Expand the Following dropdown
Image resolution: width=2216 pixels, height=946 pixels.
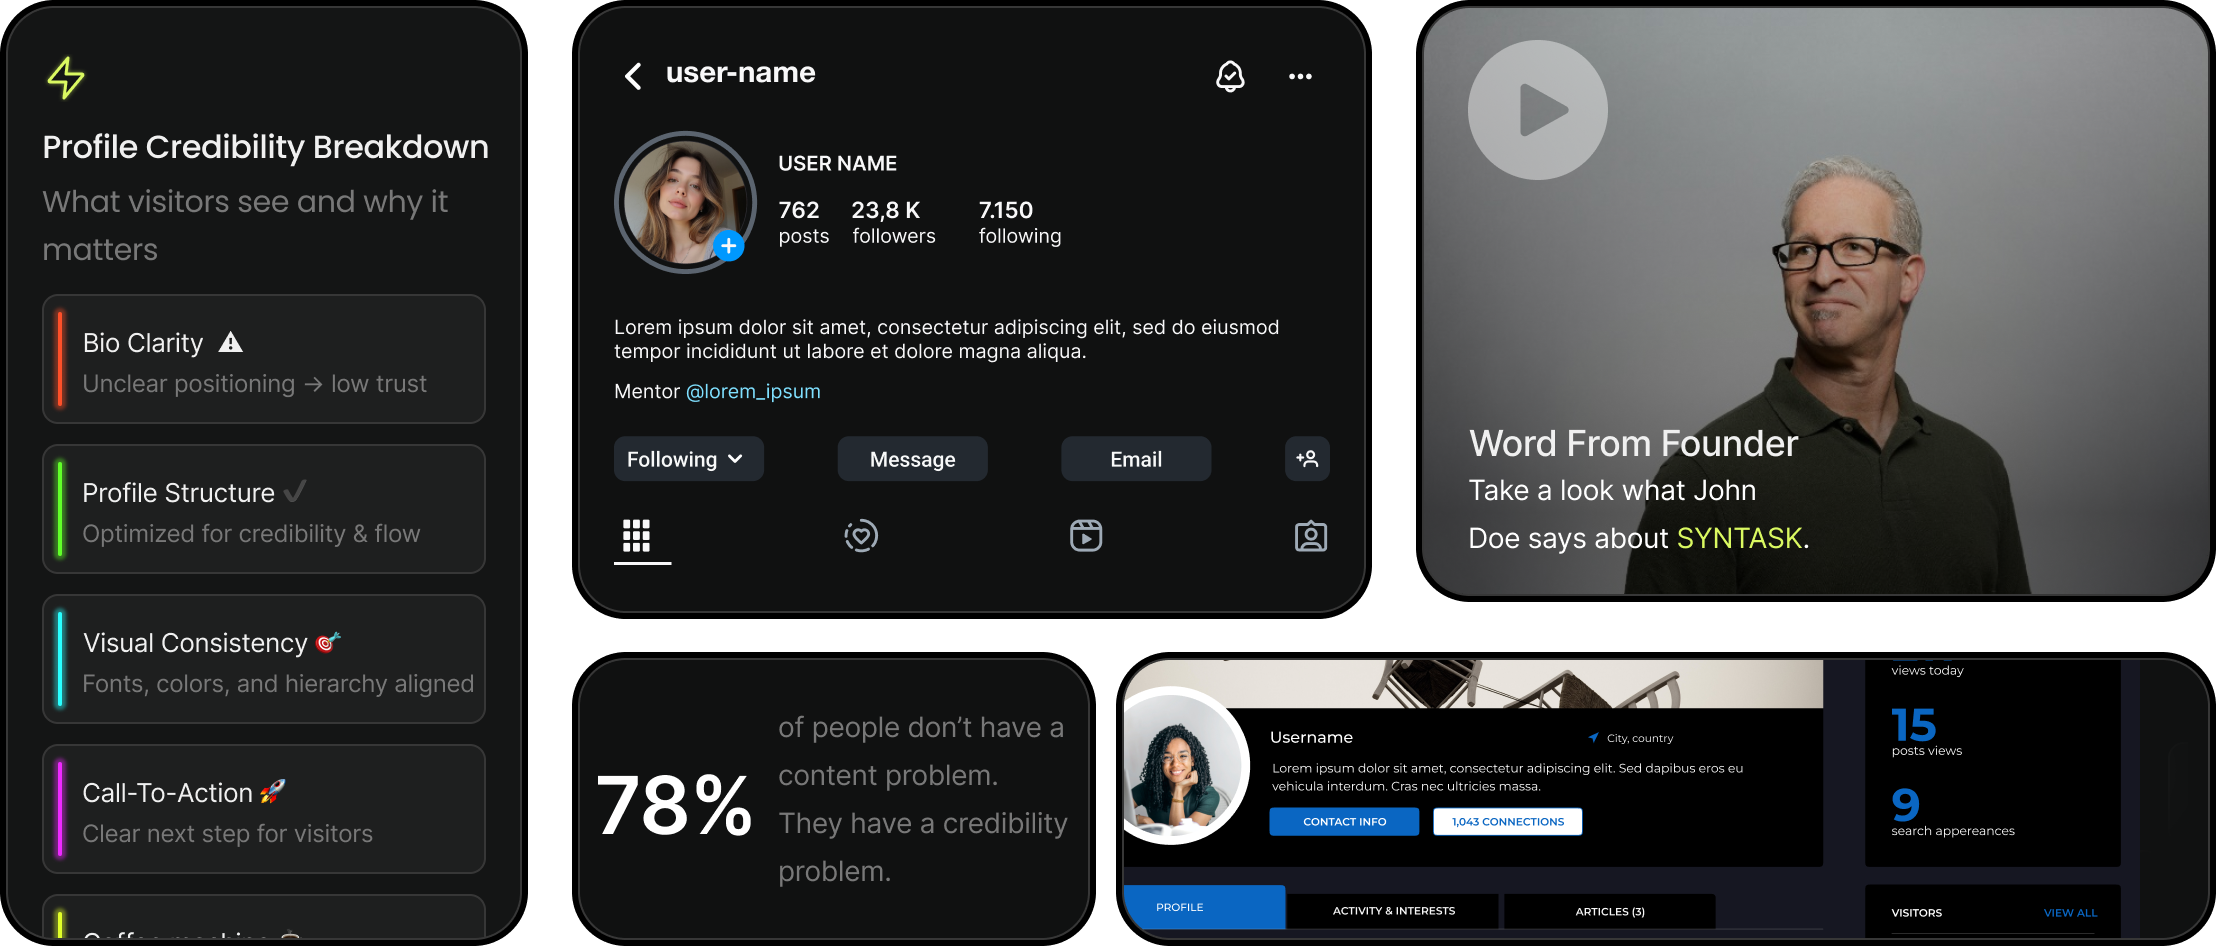tap(688, 459)
